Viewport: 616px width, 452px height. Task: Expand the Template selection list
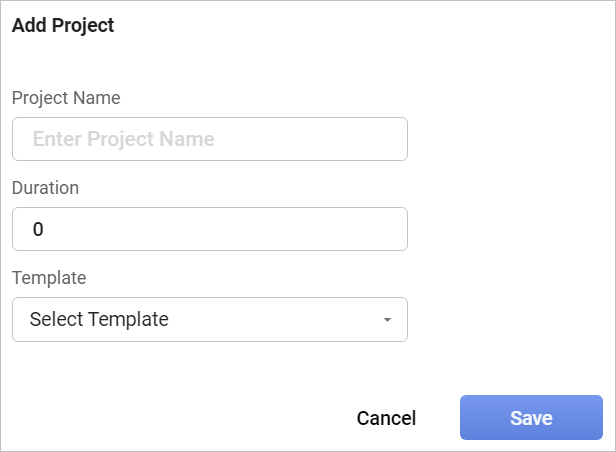click(387, 320)
